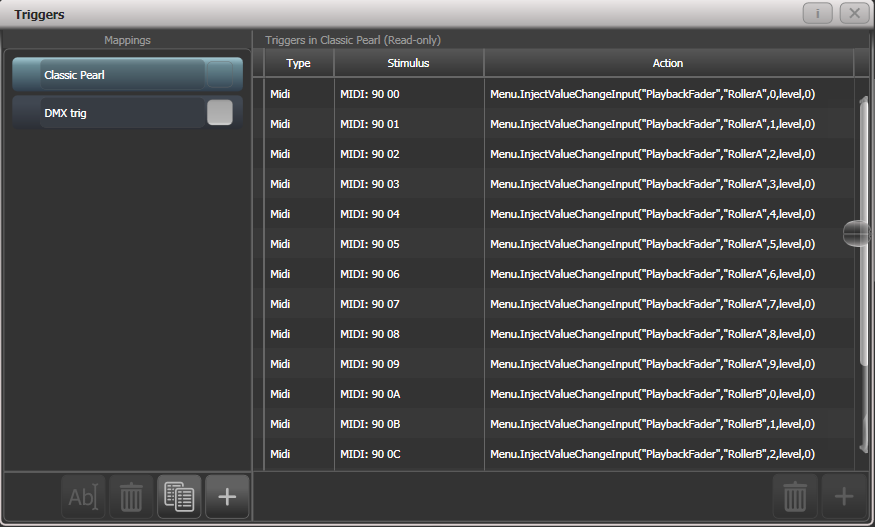Click the RollerA,9 action cell
875x527 pixels.
click(669, 364)
